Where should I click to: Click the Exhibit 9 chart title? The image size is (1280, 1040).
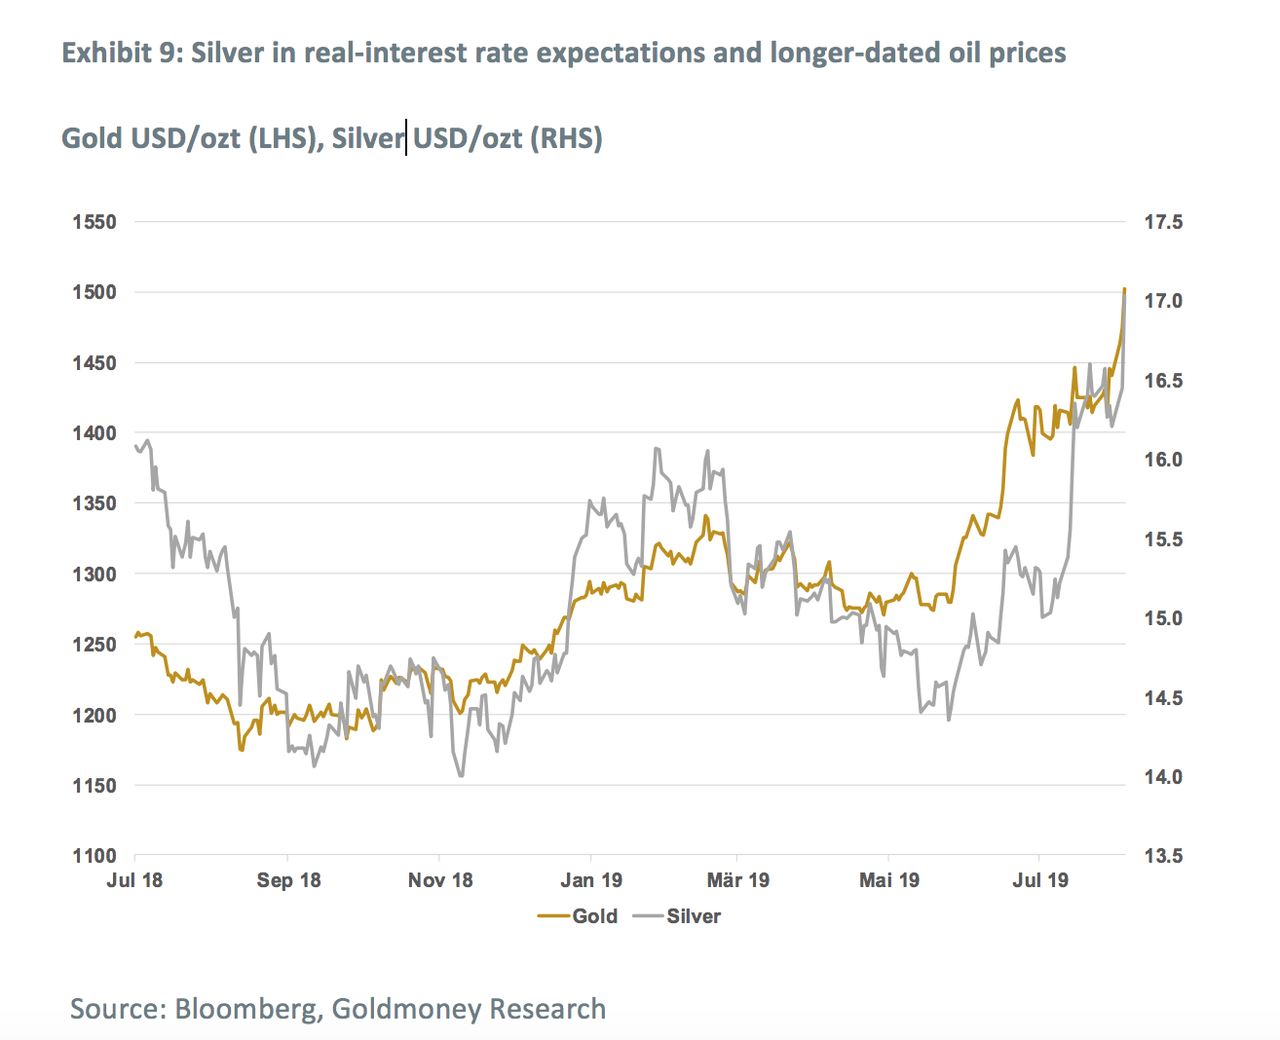coord(564,52)
